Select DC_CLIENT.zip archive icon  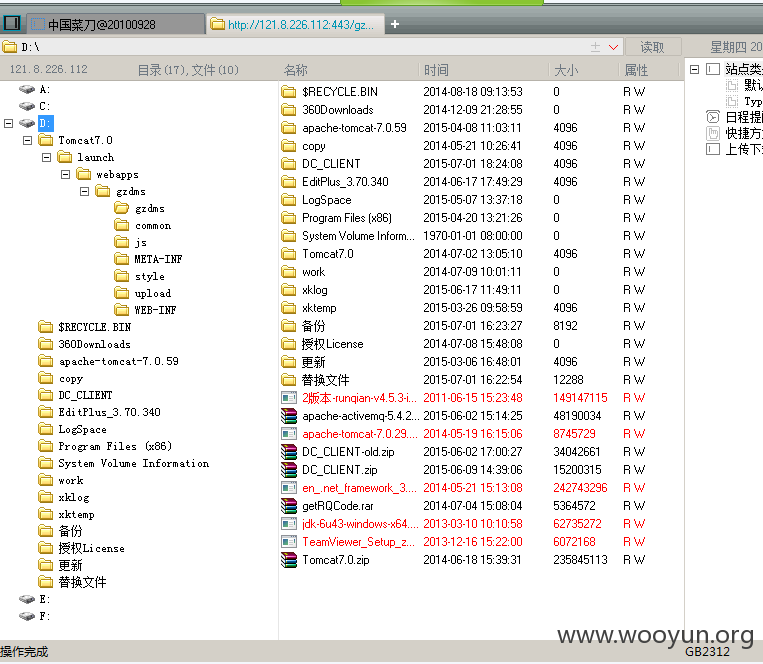pos(289,469)
